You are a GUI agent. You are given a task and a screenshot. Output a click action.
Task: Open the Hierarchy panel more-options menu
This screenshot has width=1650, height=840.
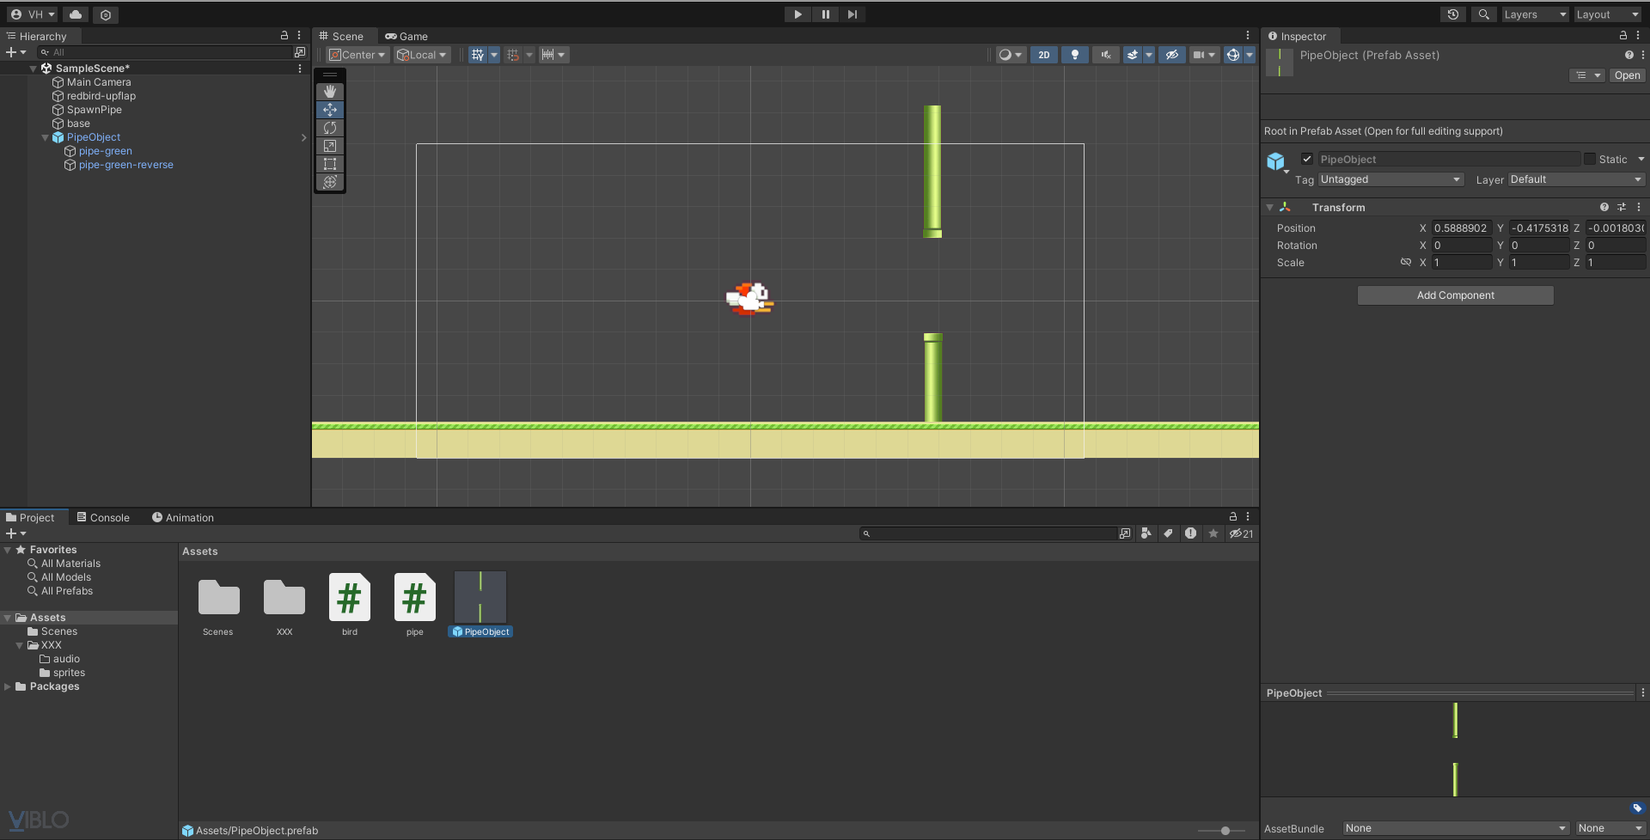click(x=299, y=36)
